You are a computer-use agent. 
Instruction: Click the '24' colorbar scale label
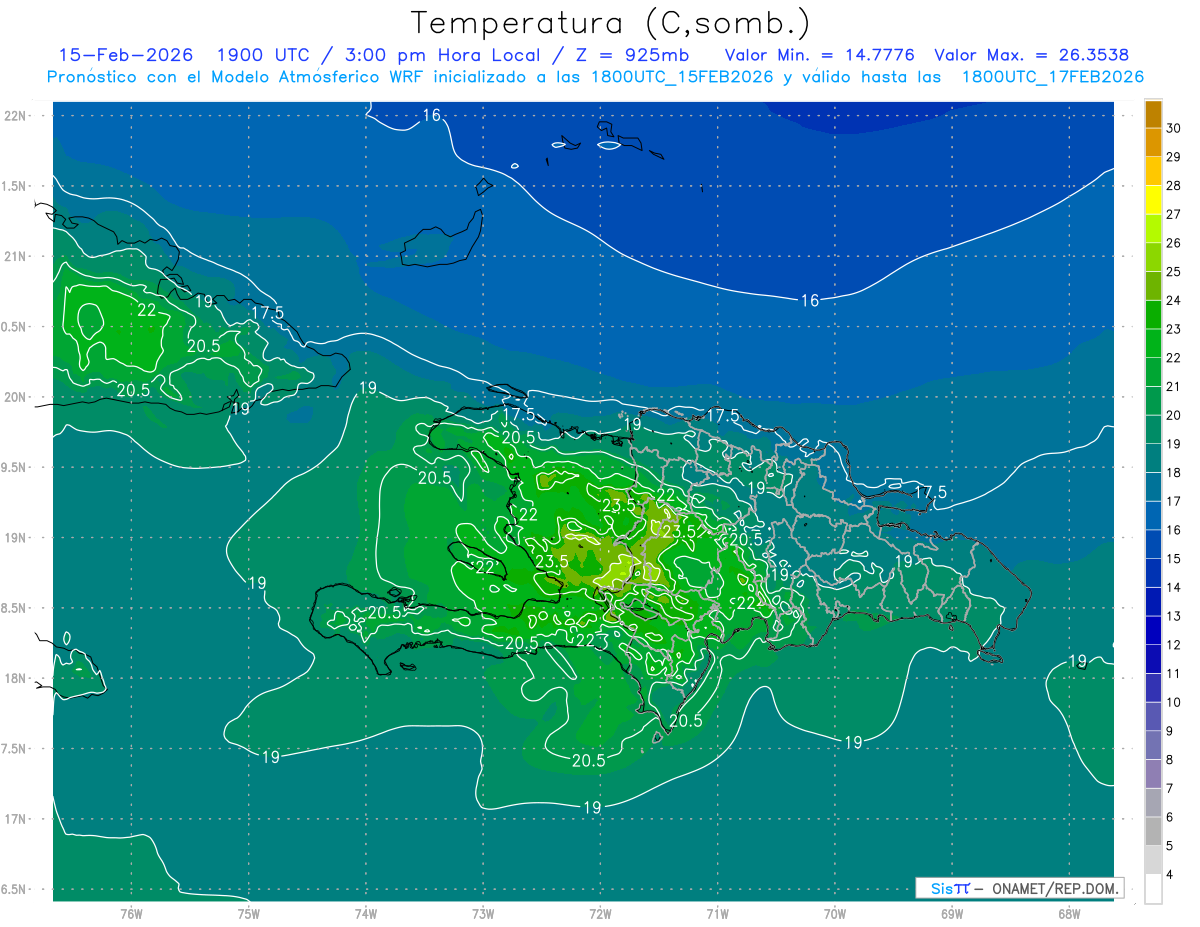click(x=1174, y=300)
